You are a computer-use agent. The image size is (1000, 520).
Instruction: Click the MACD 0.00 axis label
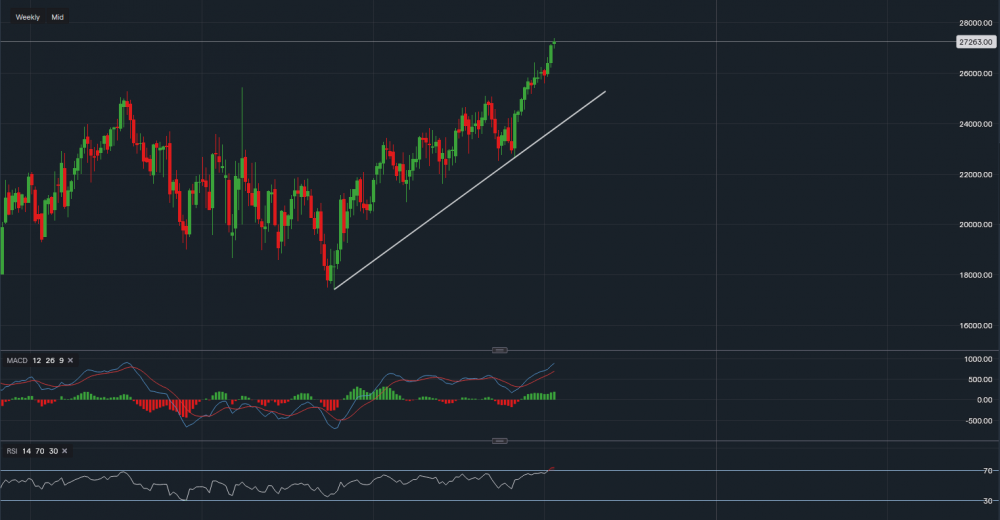tap(983, 400)
